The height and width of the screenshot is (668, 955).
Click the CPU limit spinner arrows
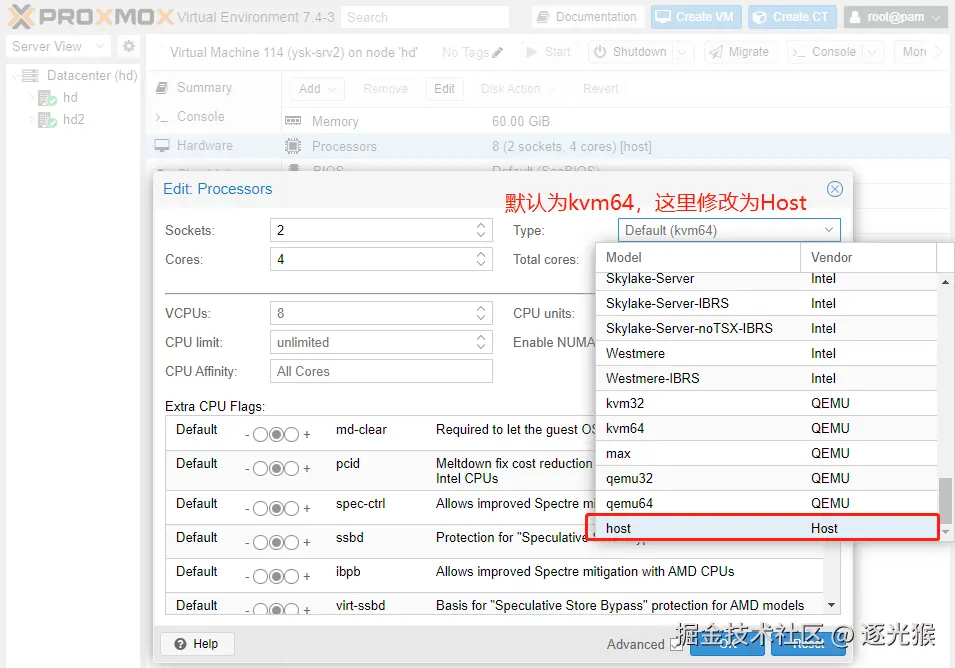[481, 342]
